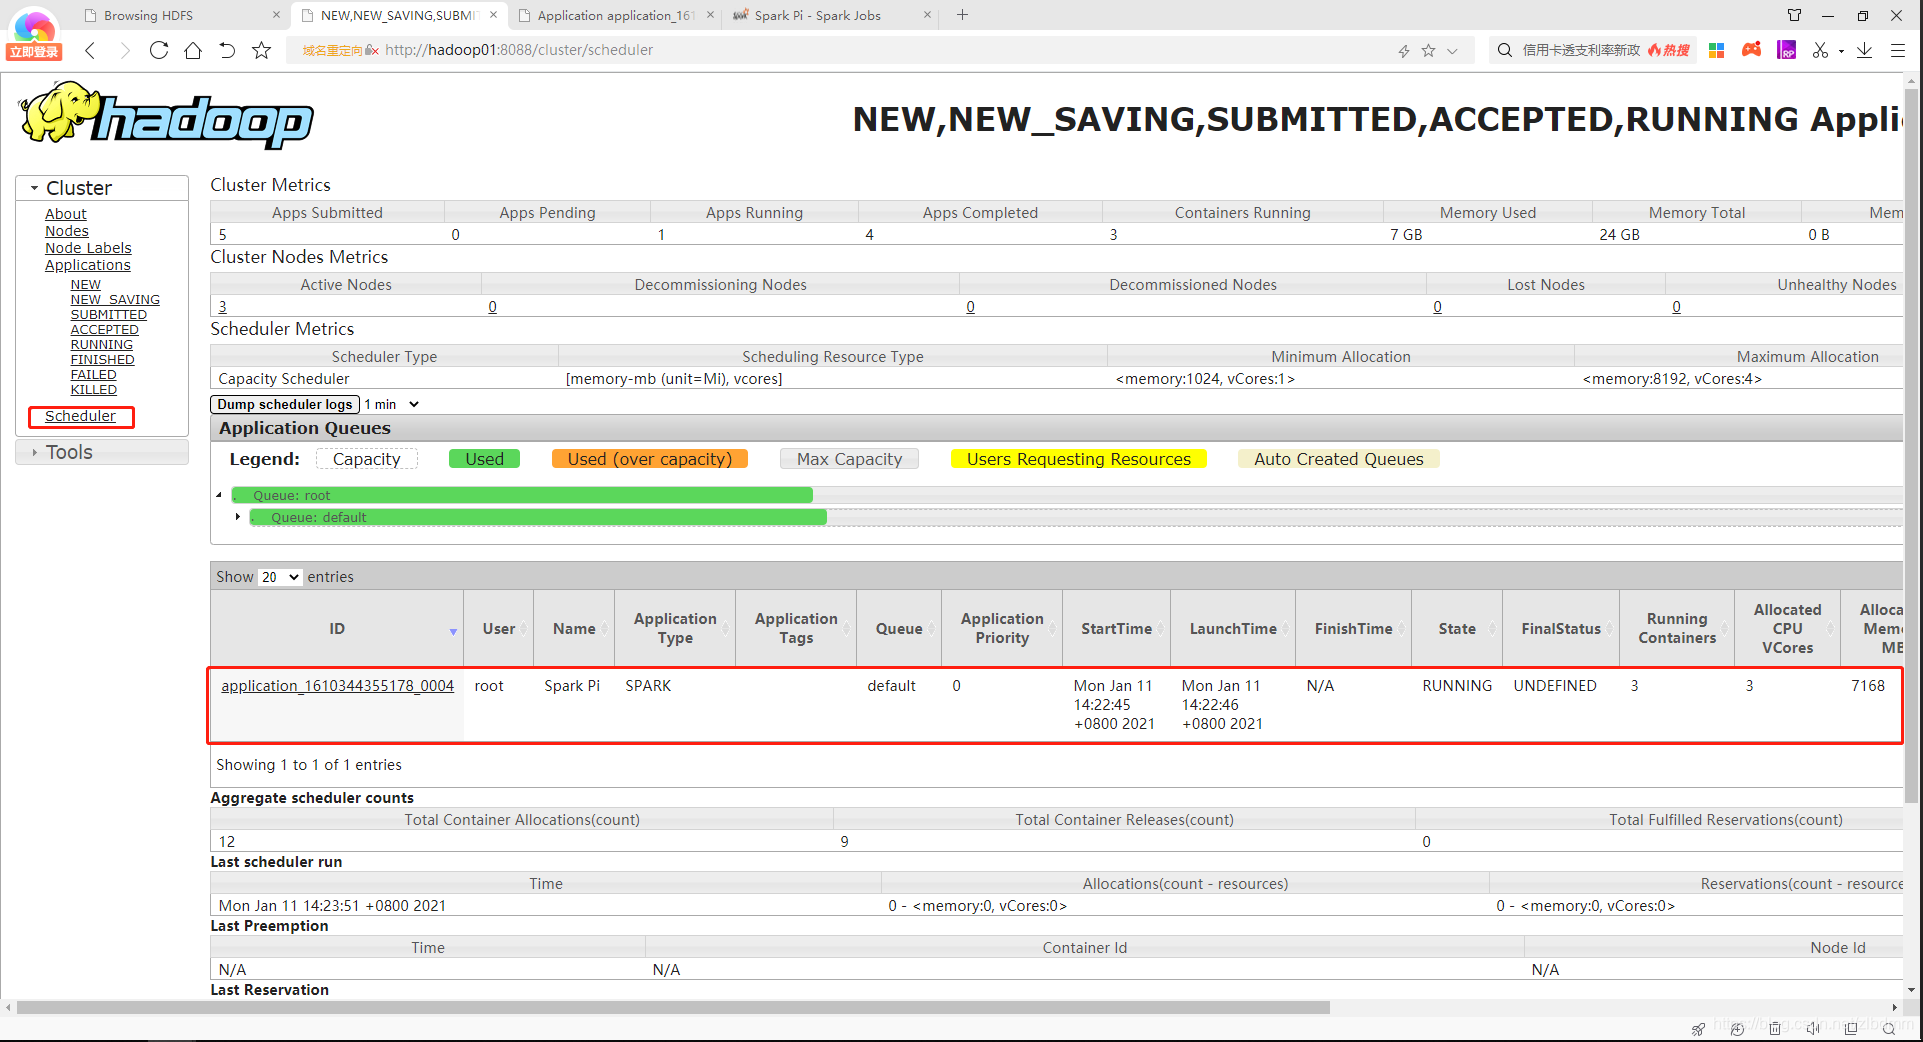Click the Used (over capacity) orange swatch
Screen dimensions: 1923x1042
tap(650, 459)
